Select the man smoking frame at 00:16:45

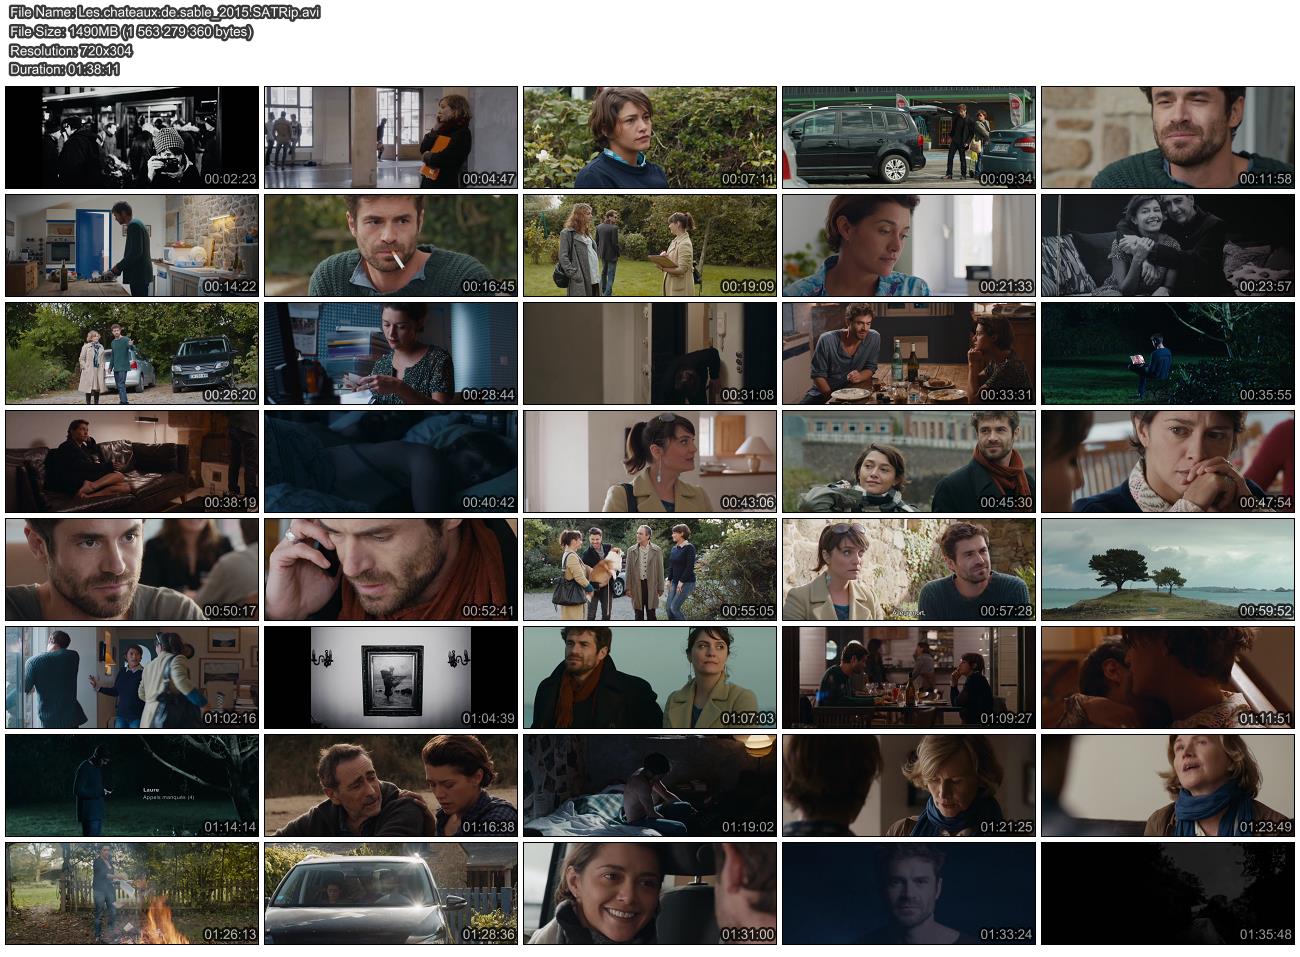pos(391,245)
